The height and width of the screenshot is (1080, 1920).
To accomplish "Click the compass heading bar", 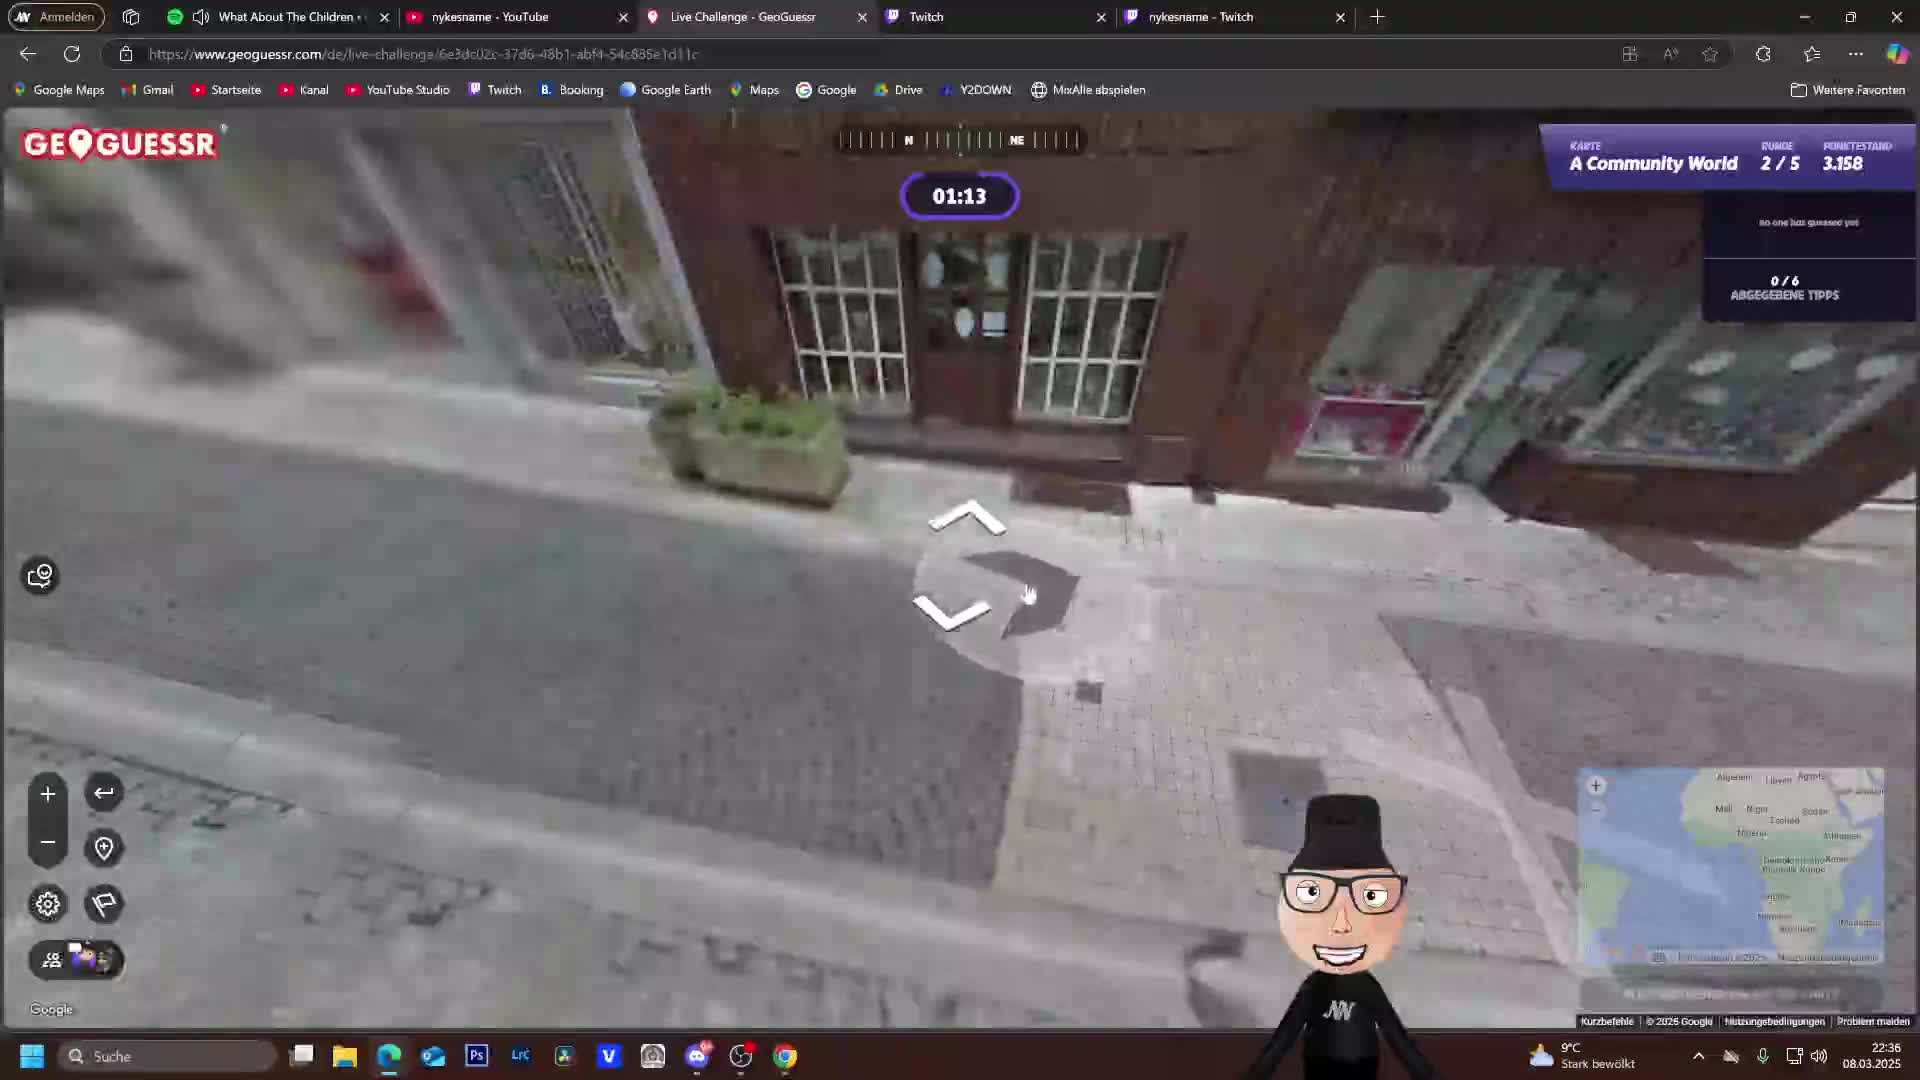I will coord(960,140).
